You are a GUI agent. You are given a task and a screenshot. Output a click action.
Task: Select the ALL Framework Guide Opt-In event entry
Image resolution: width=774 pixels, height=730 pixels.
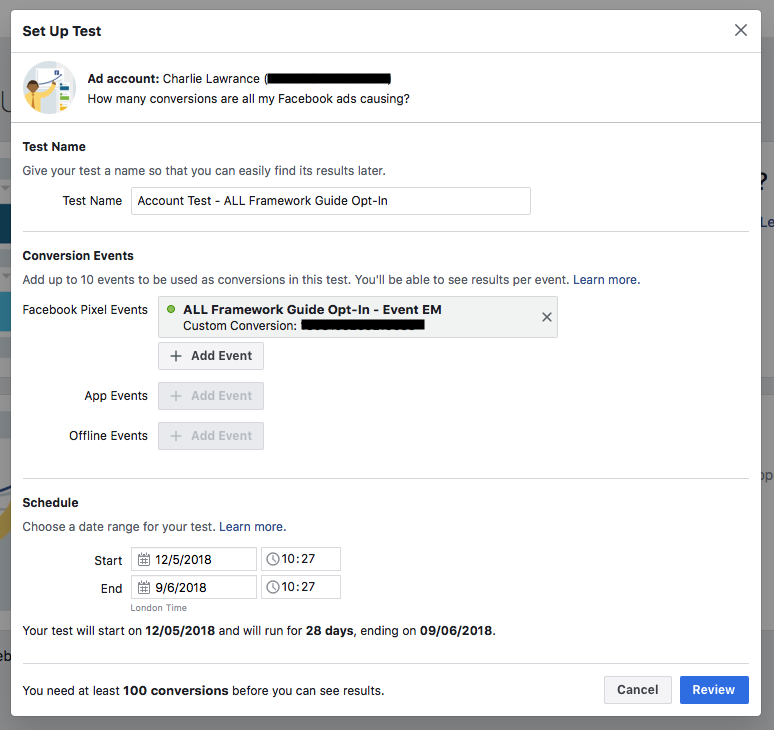358,317
